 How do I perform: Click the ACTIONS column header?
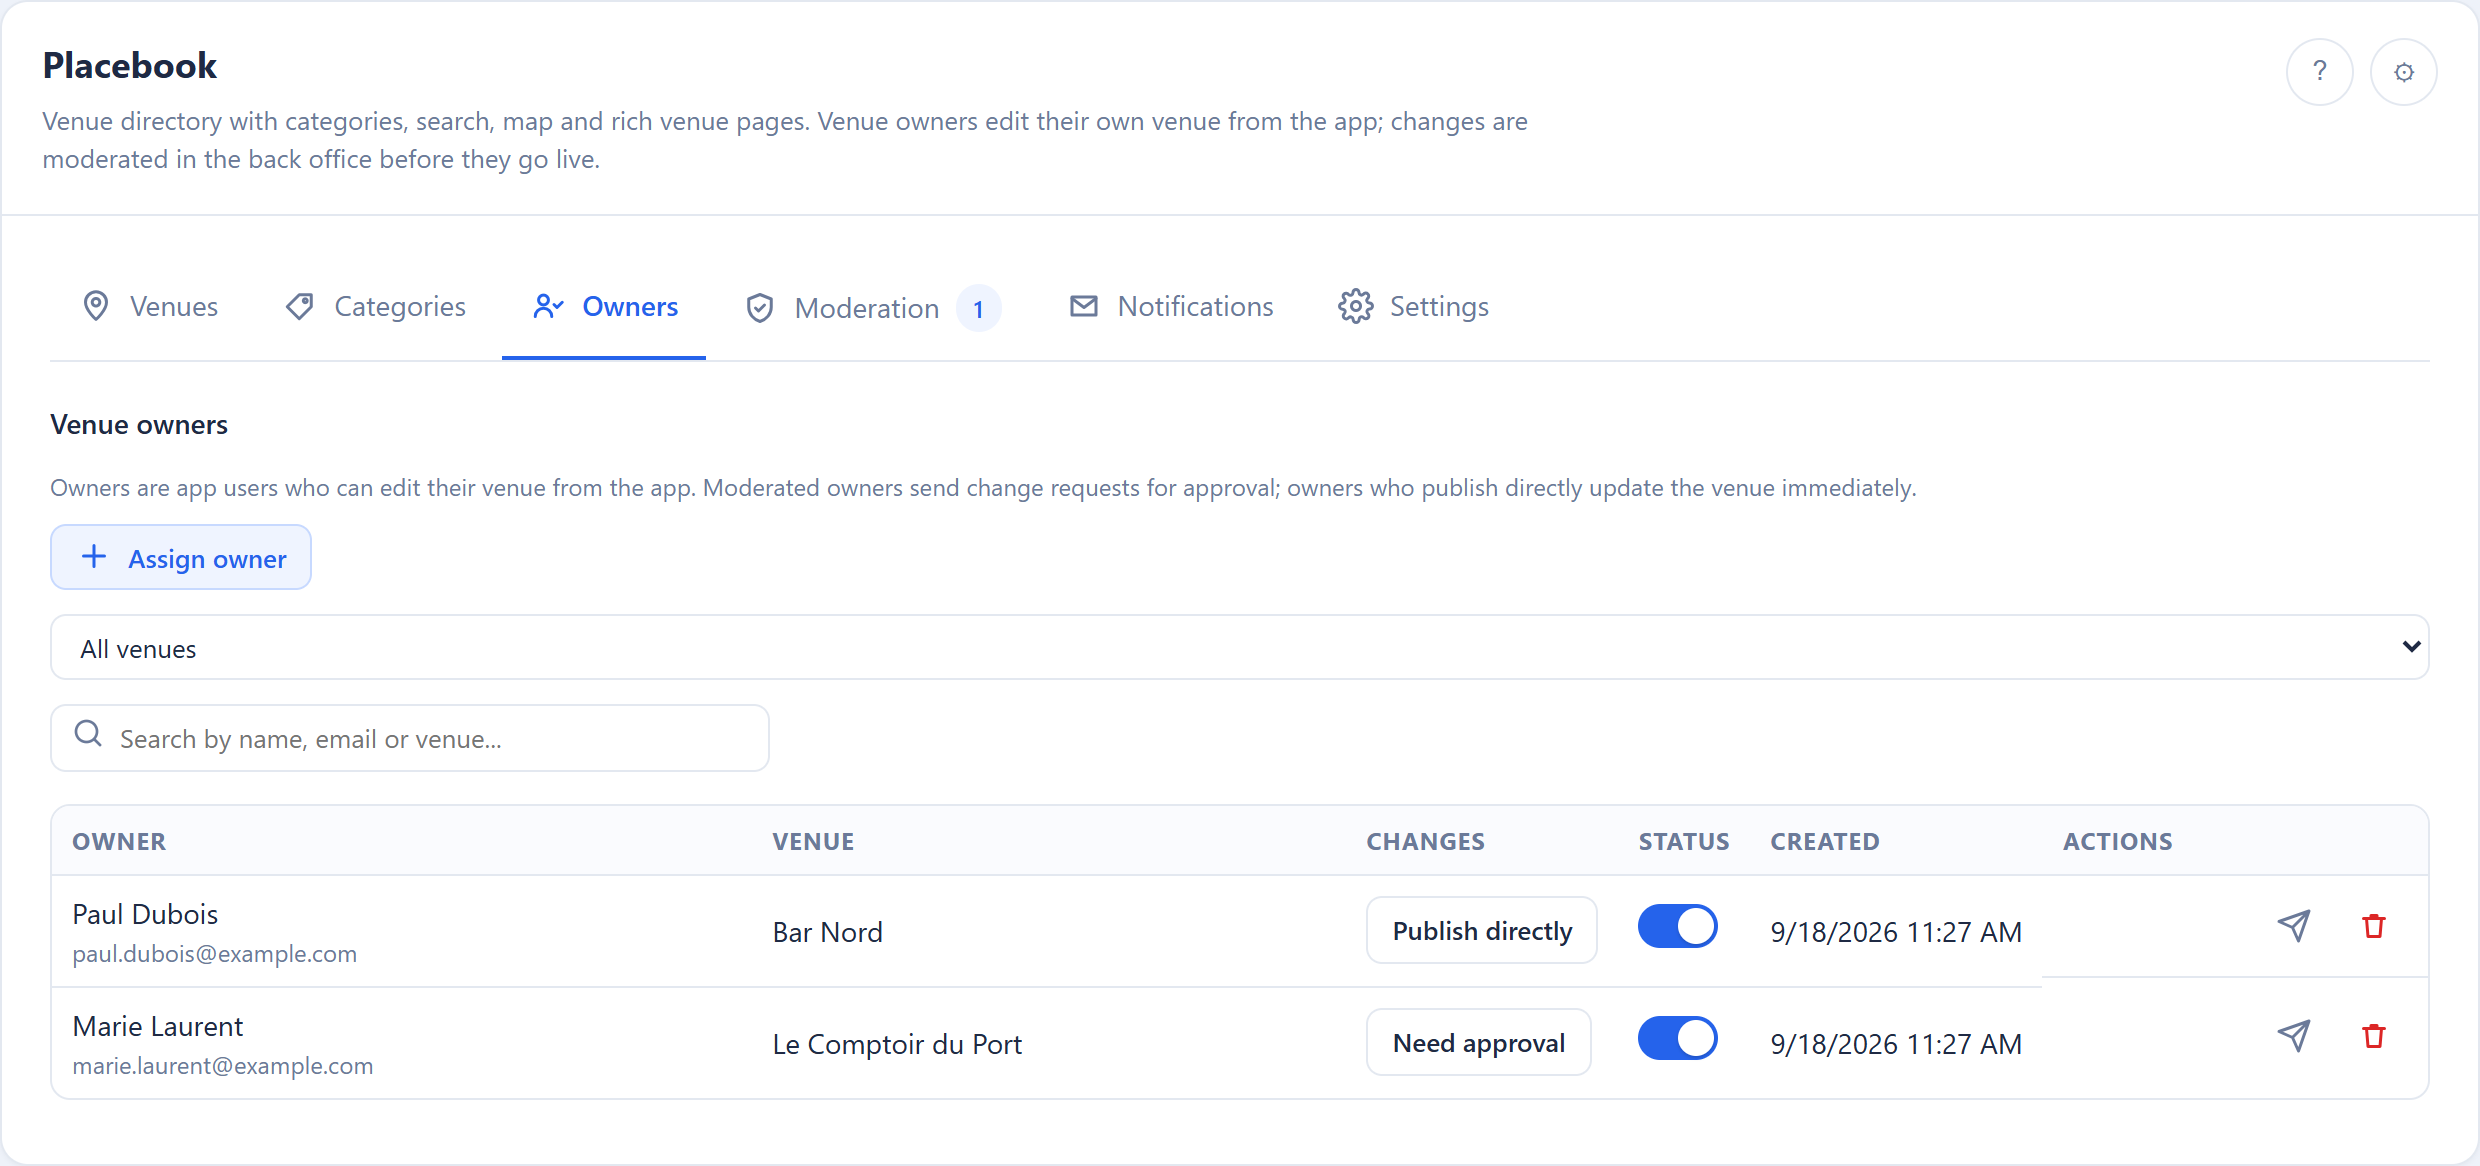click(x=2118, y=842)
